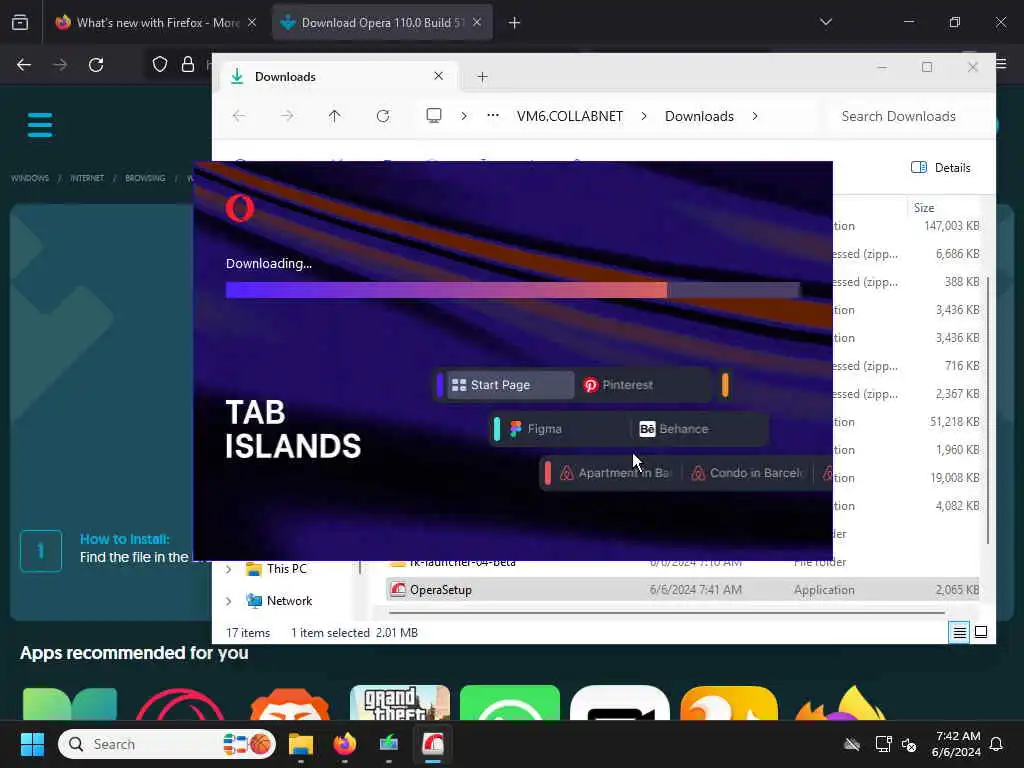Expand the This PC tree node
The image size is (1024, 768).
click(229, 569)
